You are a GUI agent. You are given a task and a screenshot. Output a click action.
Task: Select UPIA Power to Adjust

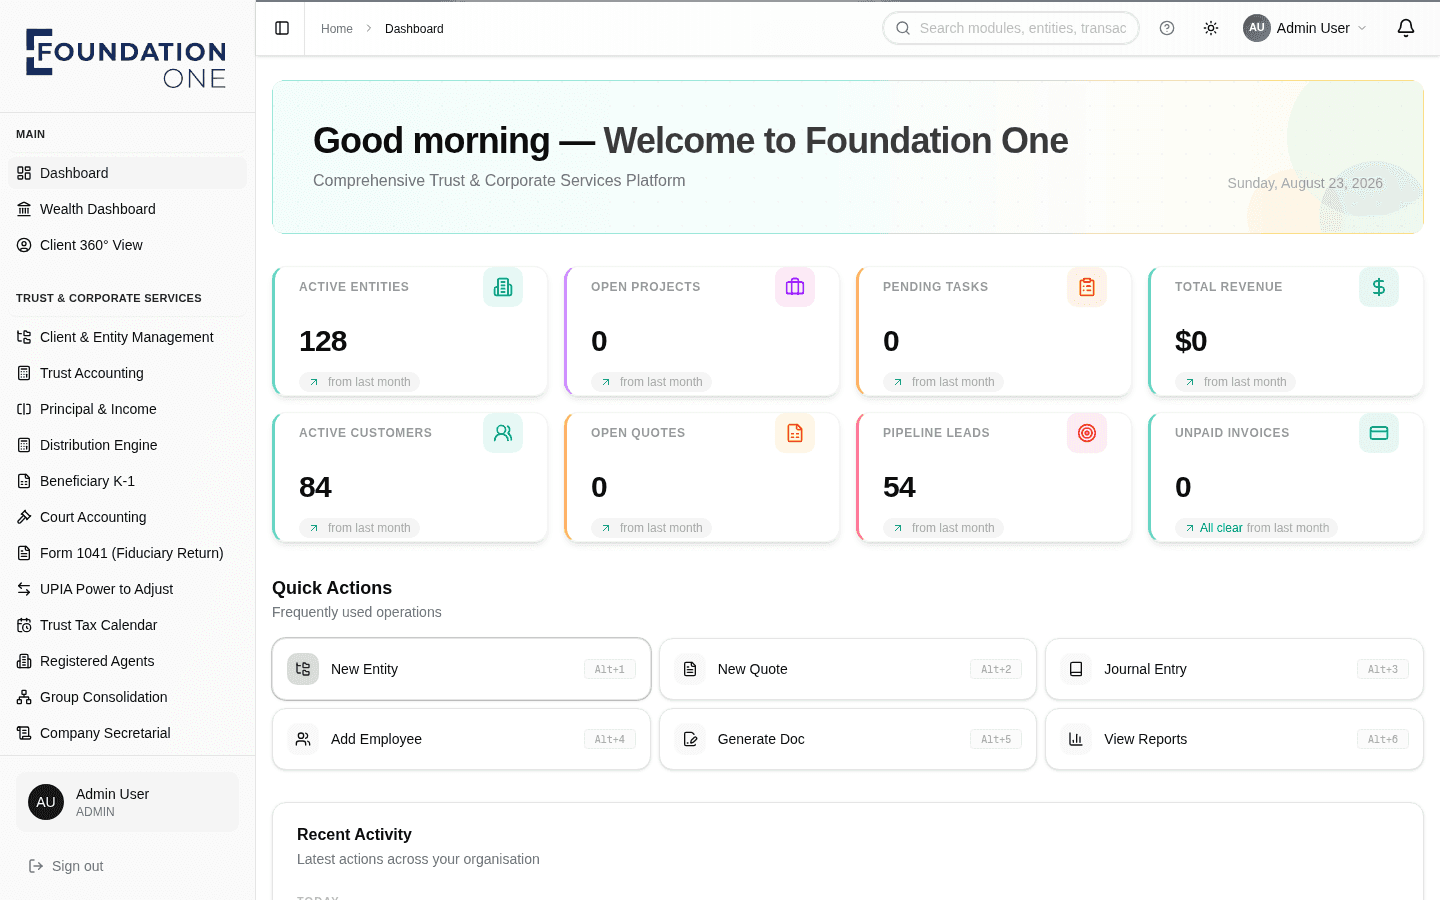pyautogui.click(x=127, y=589)
